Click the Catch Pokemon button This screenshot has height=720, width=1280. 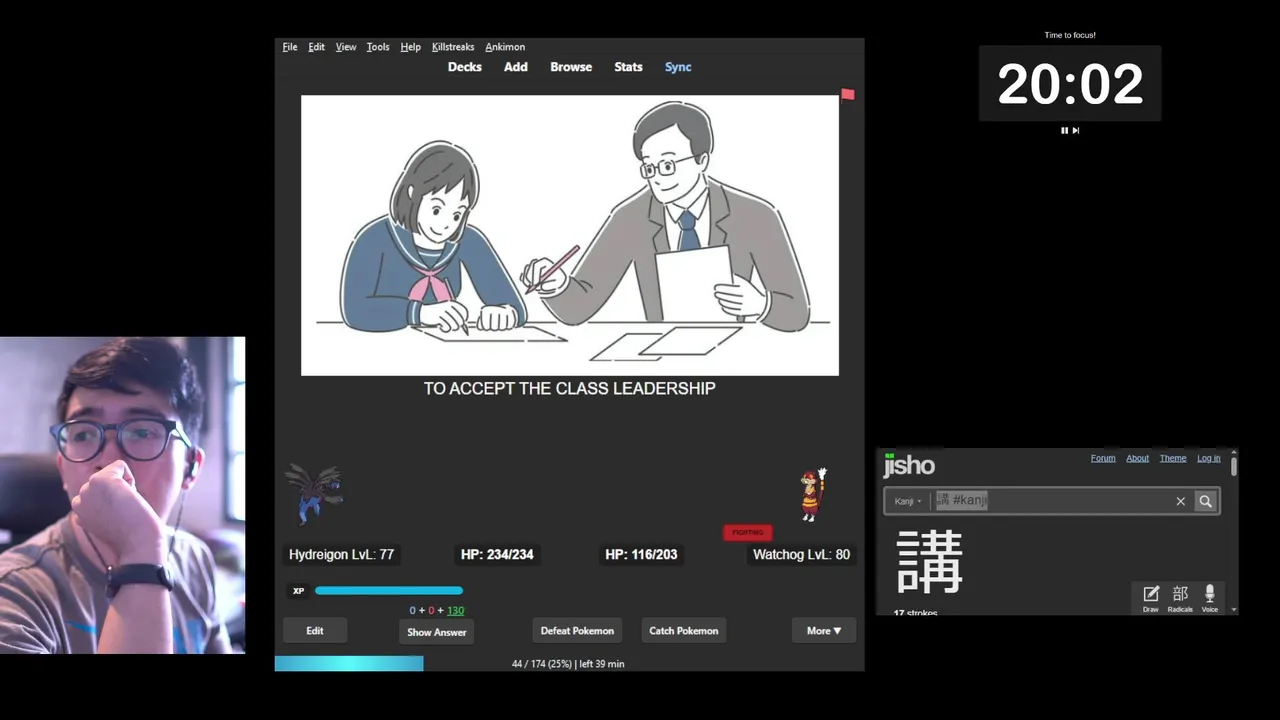click(x=684, y=631)
